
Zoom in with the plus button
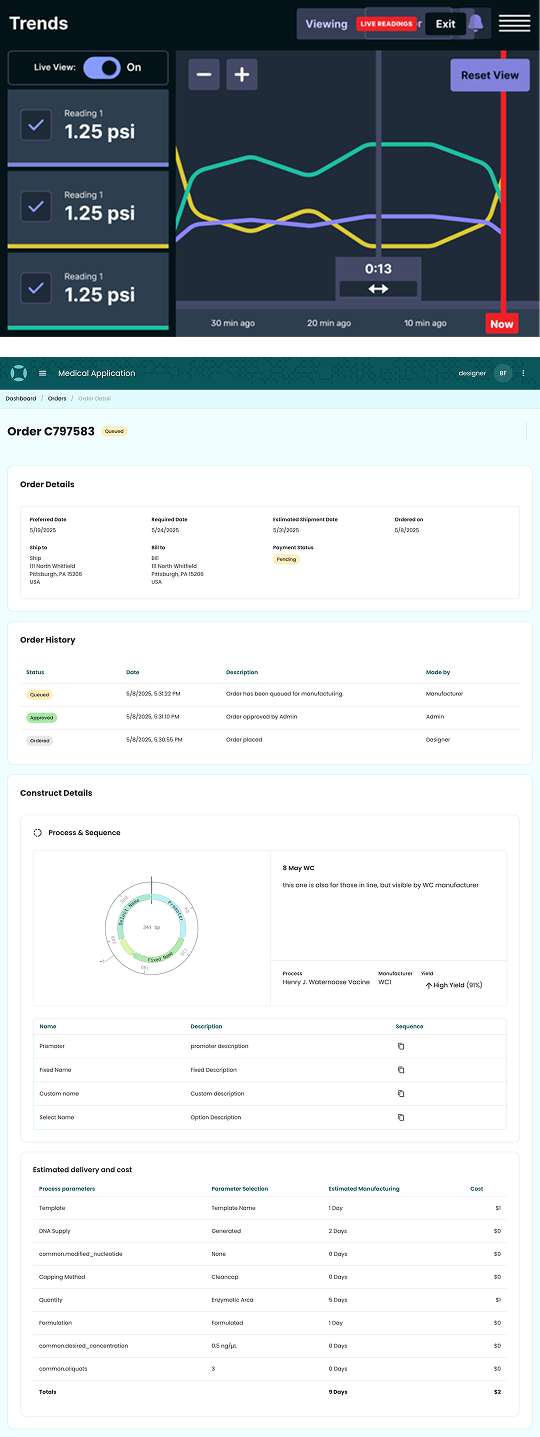[x=242, y=74]
